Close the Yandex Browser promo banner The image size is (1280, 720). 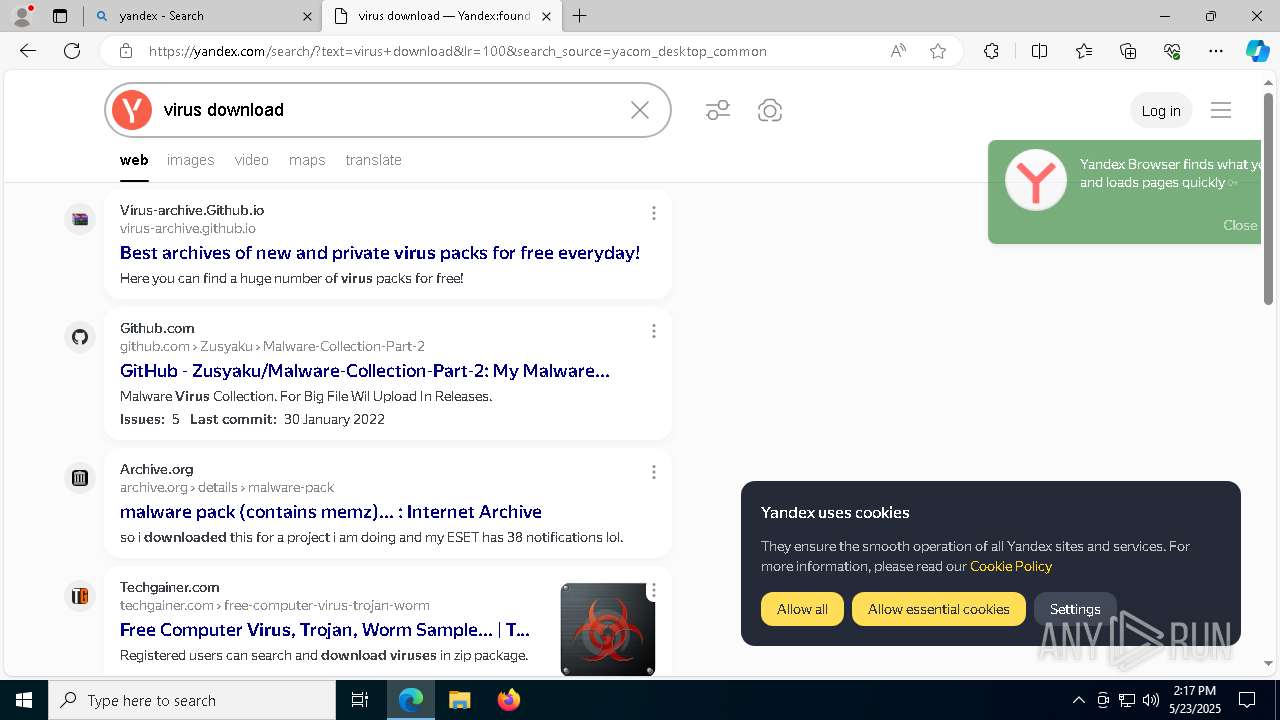1240,225
